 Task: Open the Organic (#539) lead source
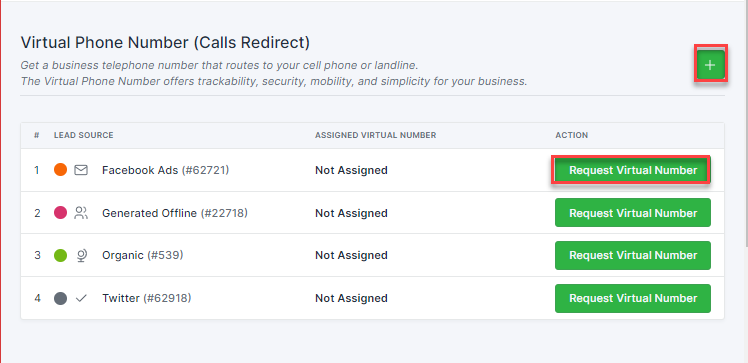pyautogui.click(x=143, y=255)
